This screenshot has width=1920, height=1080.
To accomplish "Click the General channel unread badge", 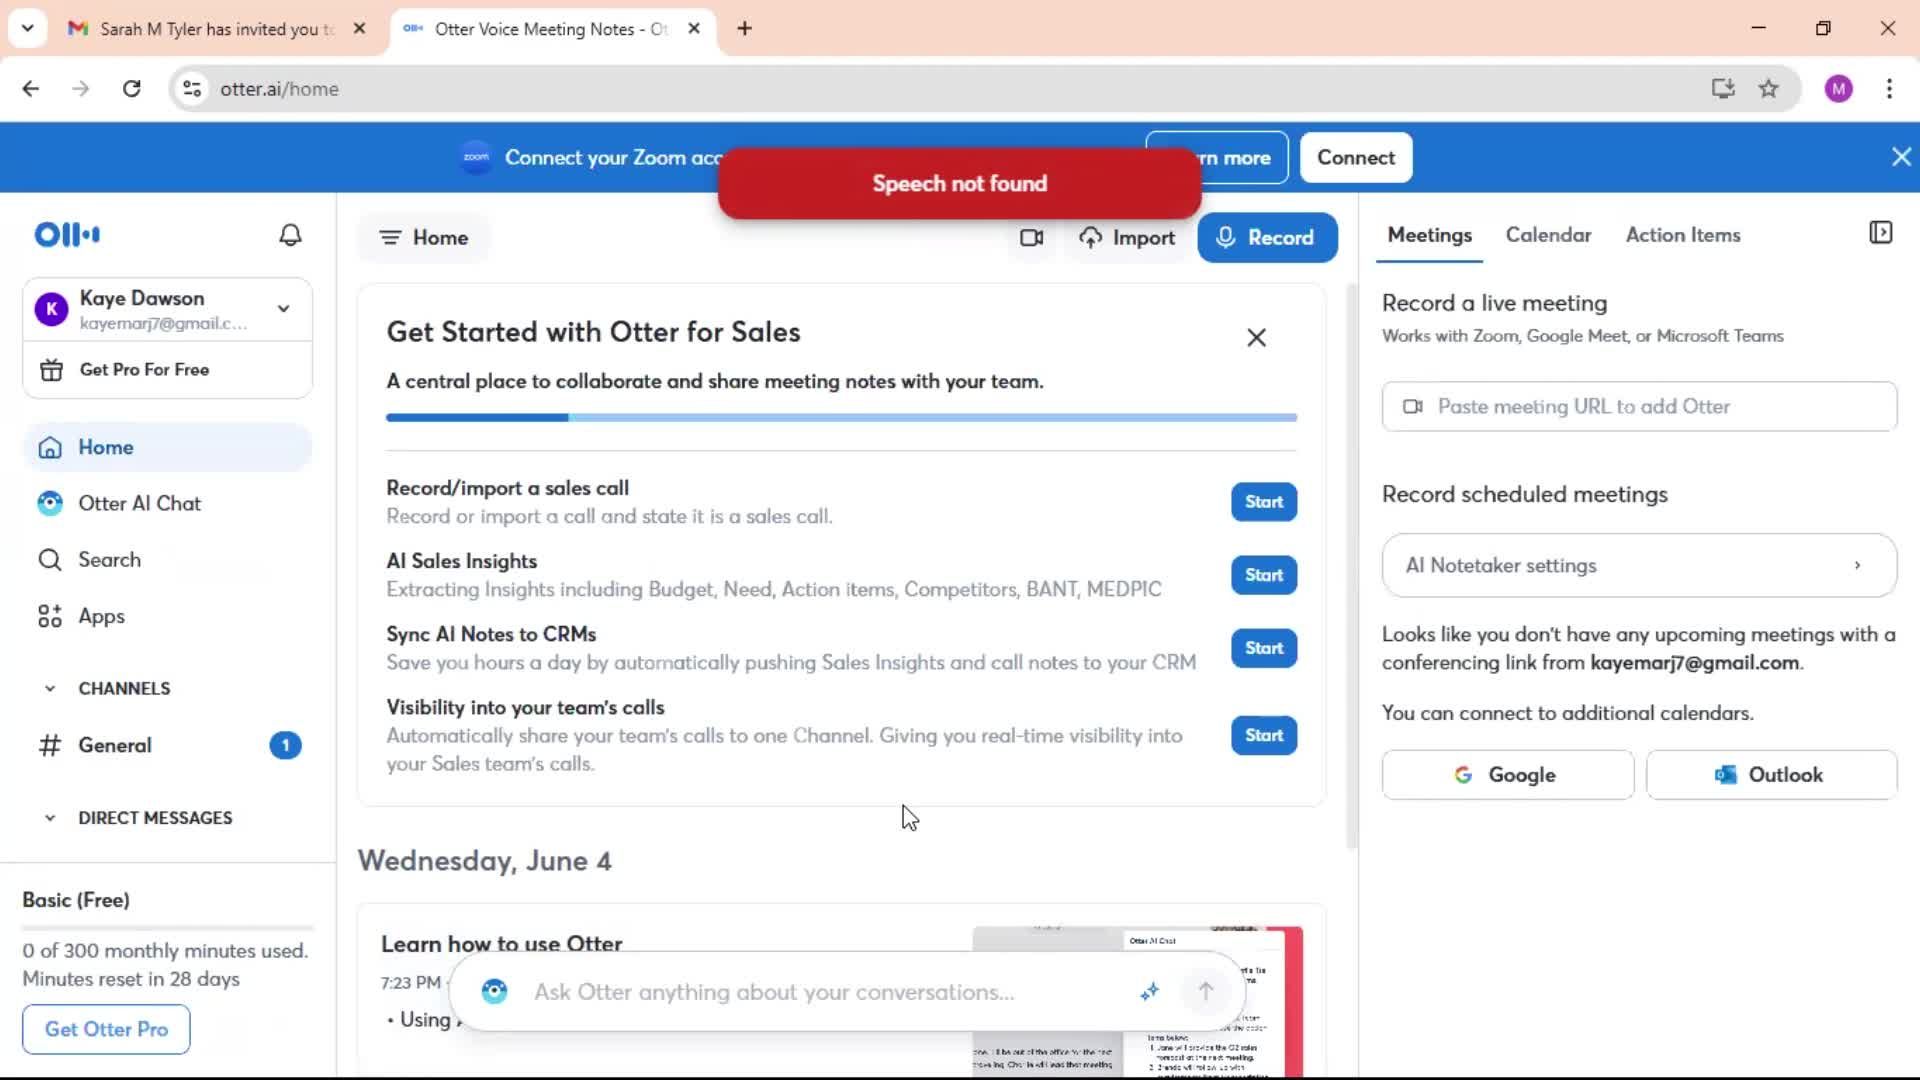I will pos(285,746).
